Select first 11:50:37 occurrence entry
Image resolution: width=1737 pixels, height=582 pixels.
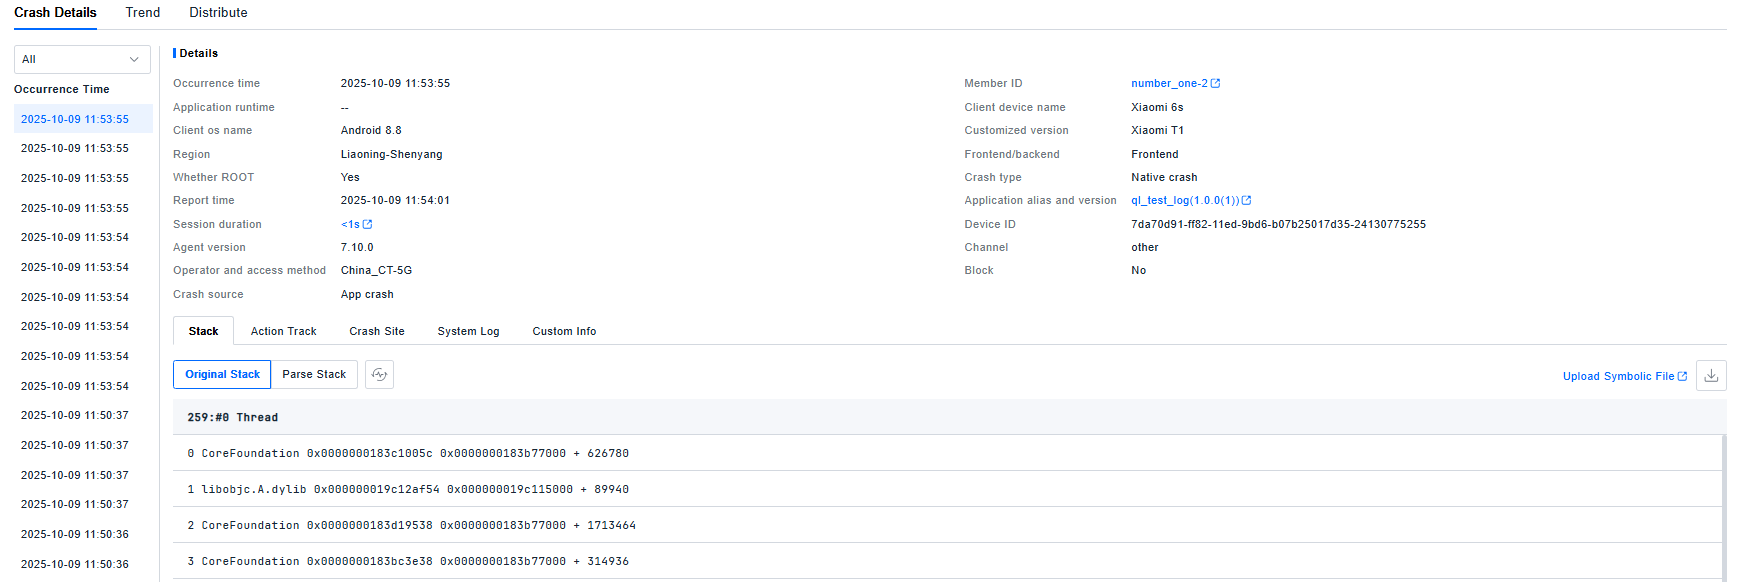(x=75, y=416)
